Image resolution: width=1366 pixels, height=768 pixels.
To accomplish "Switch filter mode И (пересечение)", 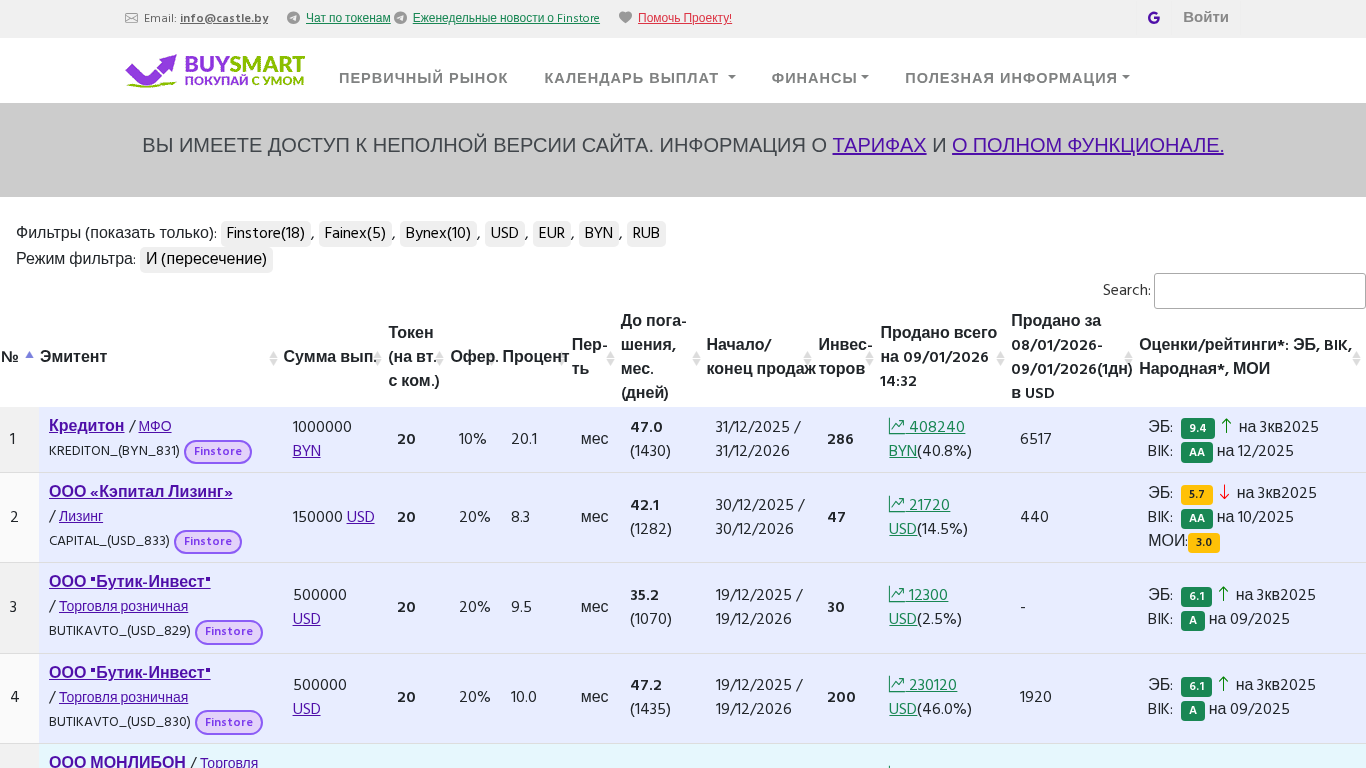I will 206,259.
